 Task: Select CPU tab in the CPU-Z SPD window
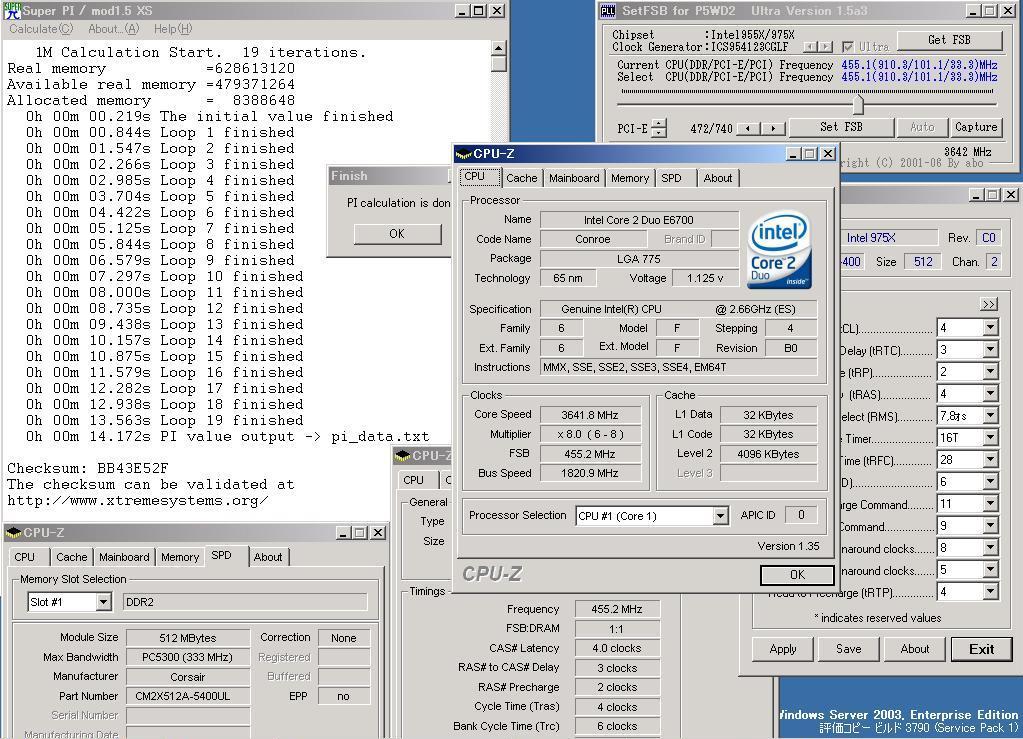(25, 557)
